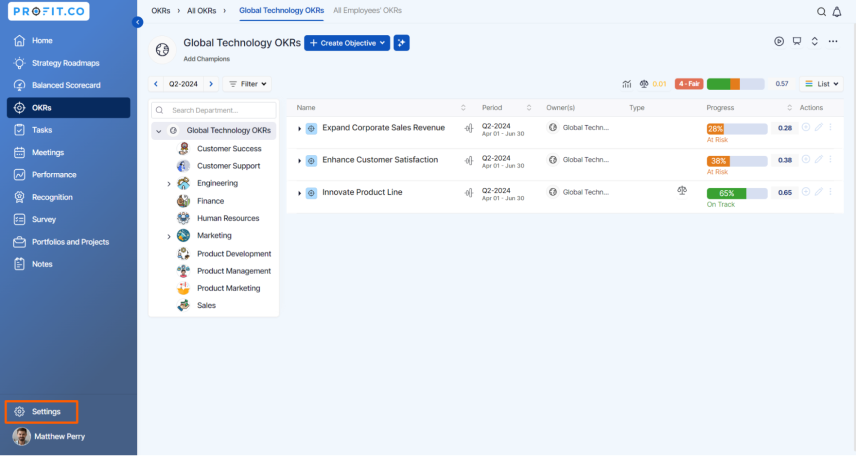The height and width of the screenshot is (456, 856).
Task: Select Sales department
Action: click(x=206, y=305)
